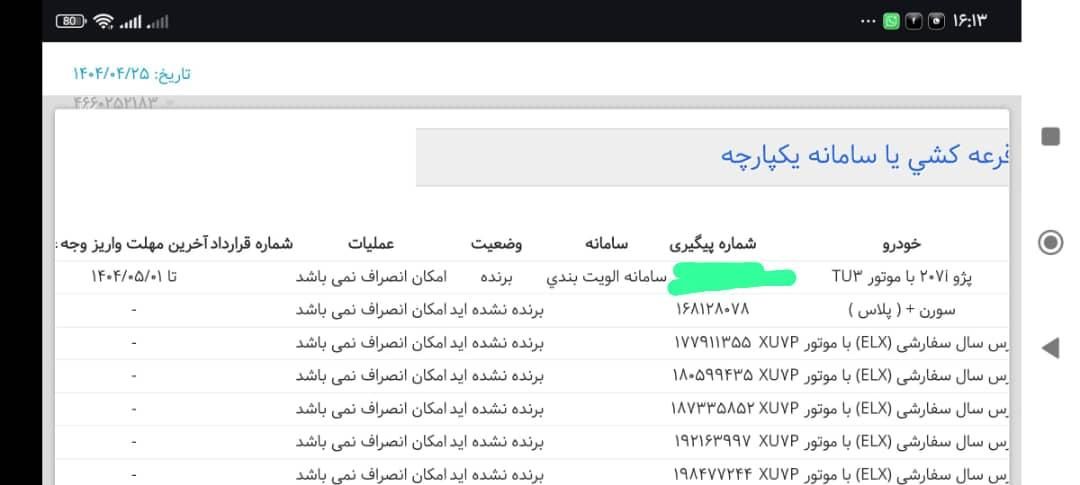The width and height of the screenshot is (1080, 485).
Task: Click the ELX car name in ۱۷۷۹۱۱۳۵۵ row
Action: (884, 343)
